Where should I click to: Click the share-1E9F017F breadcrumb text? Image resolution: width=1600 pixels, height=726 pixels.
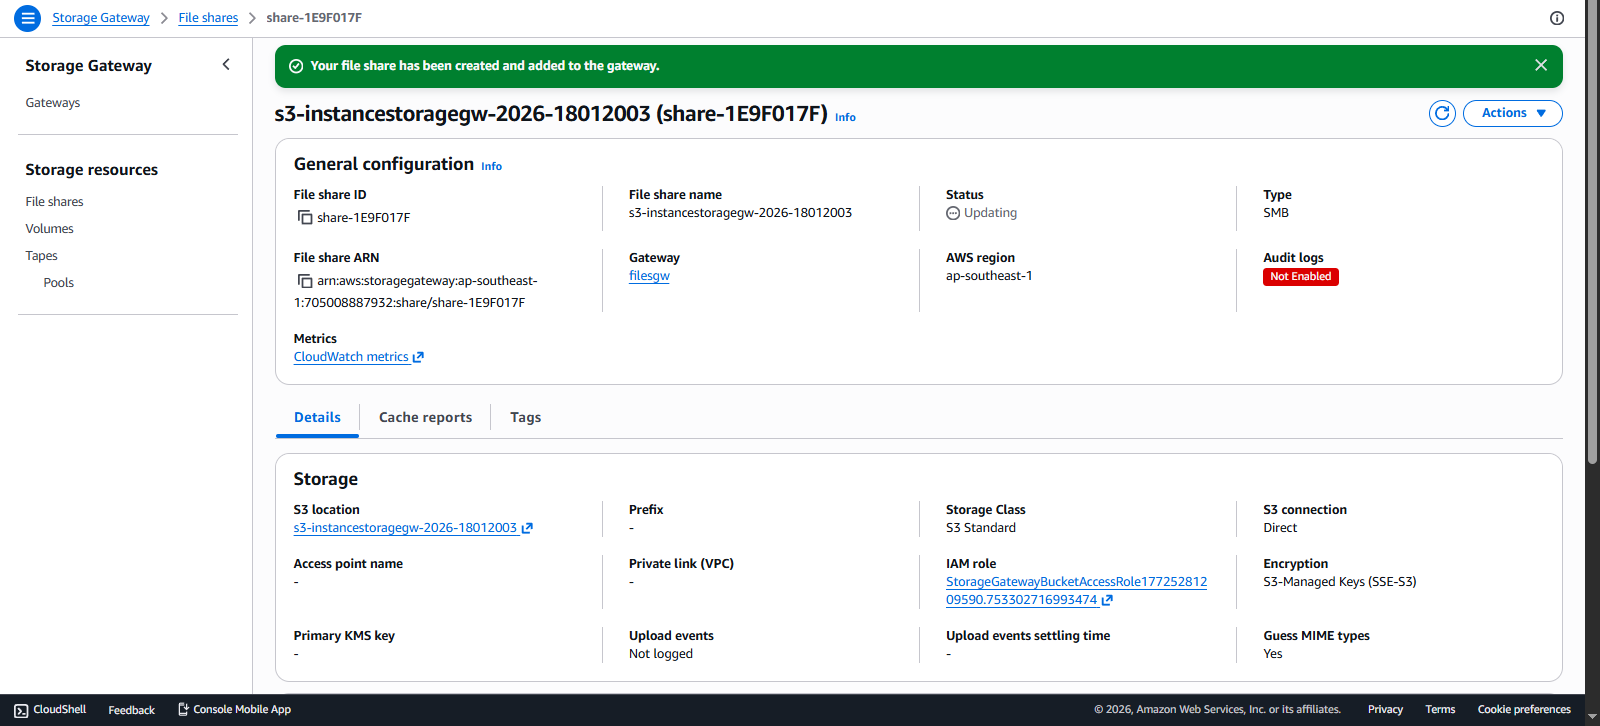point(314,18)
